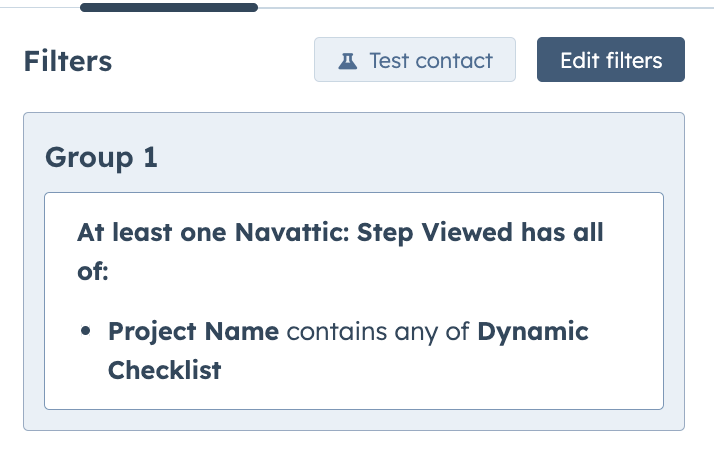Click the thin divider line beside active tab
The width and height of the screenshot is (714, 464).
tap(480, 8)
